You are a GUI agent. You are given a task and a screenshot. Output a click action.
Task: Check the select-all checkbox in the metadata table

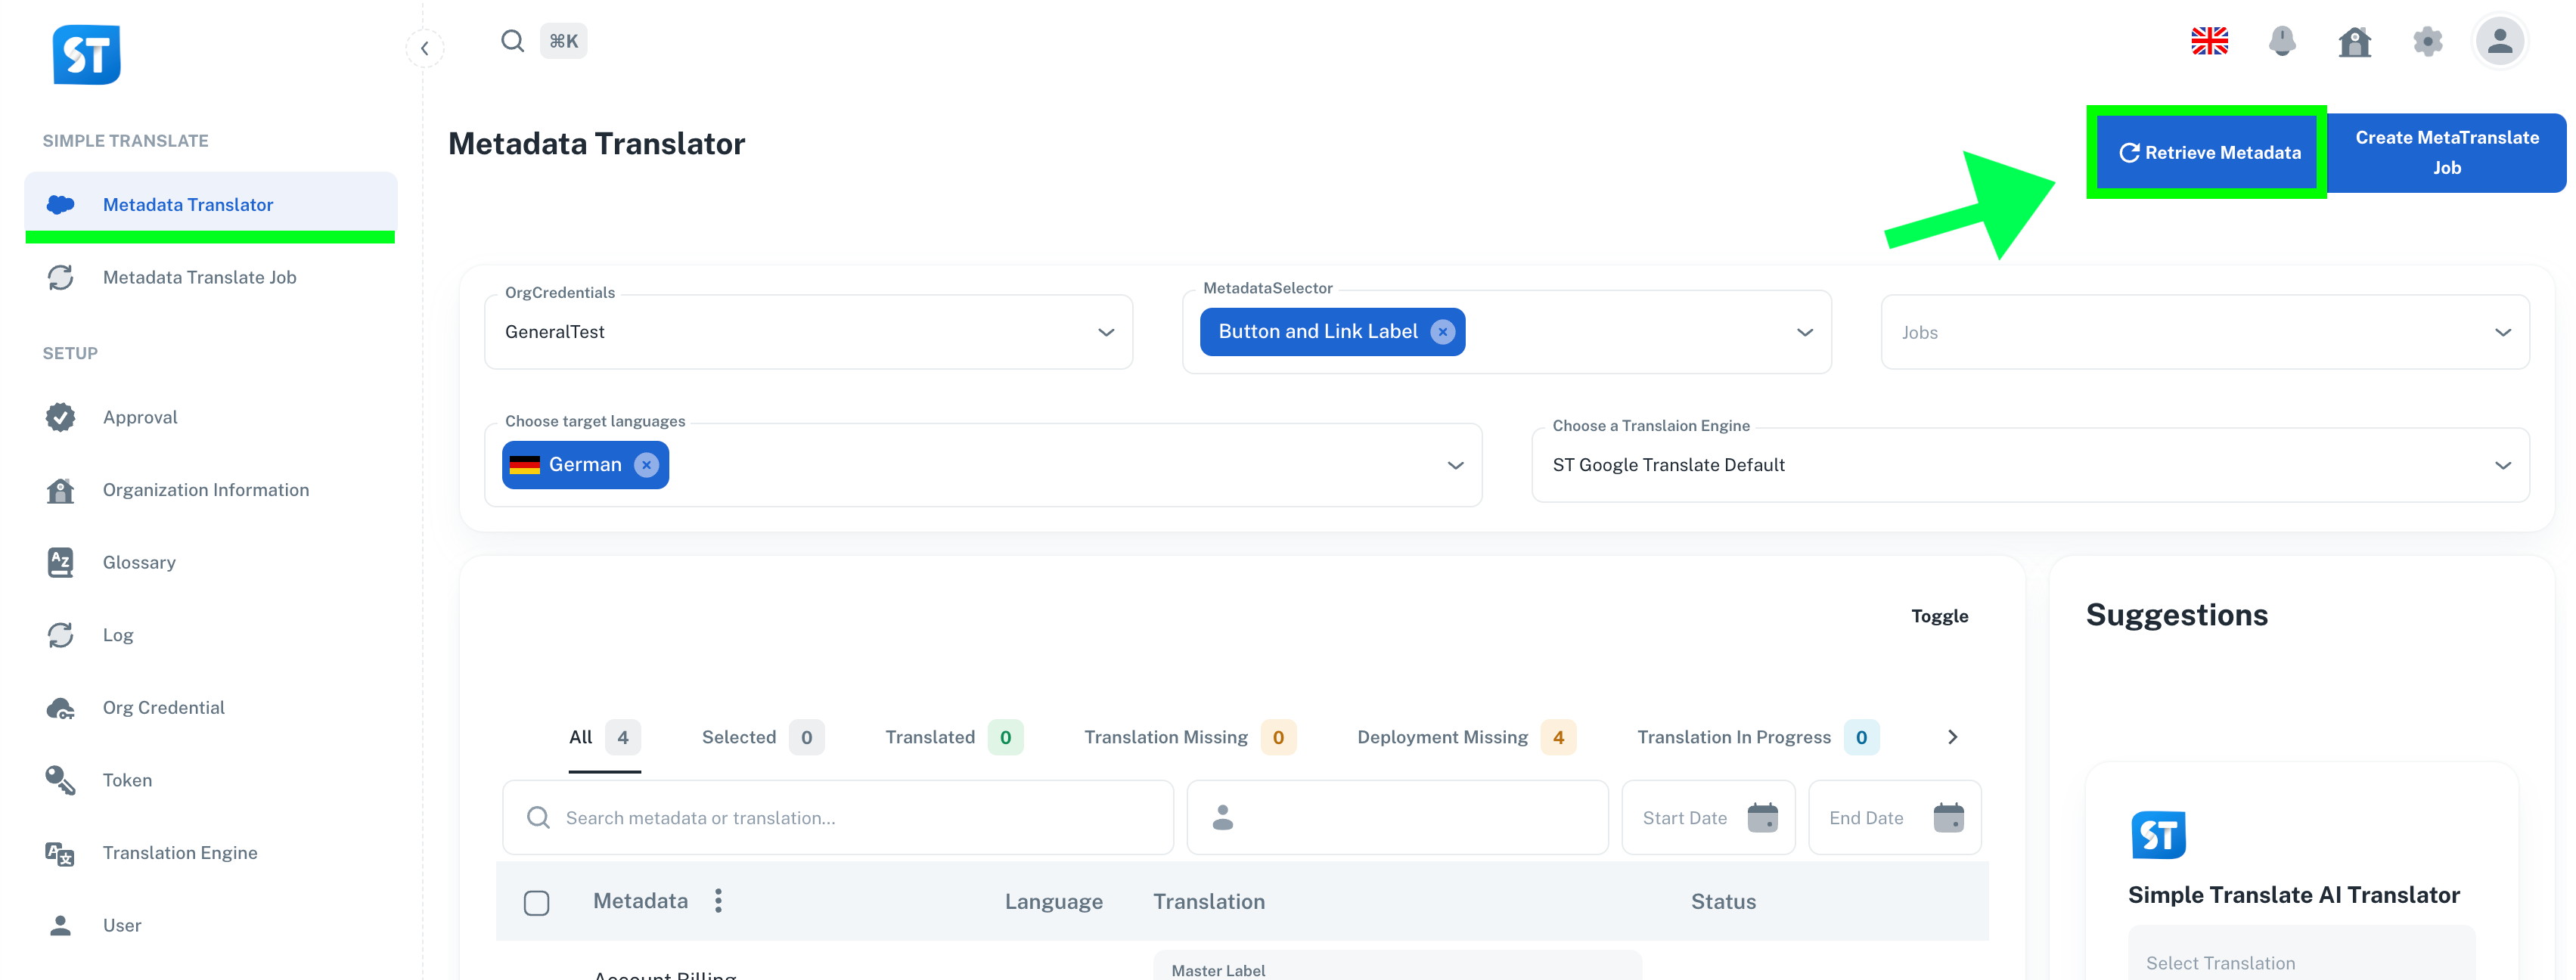(537, 901)
